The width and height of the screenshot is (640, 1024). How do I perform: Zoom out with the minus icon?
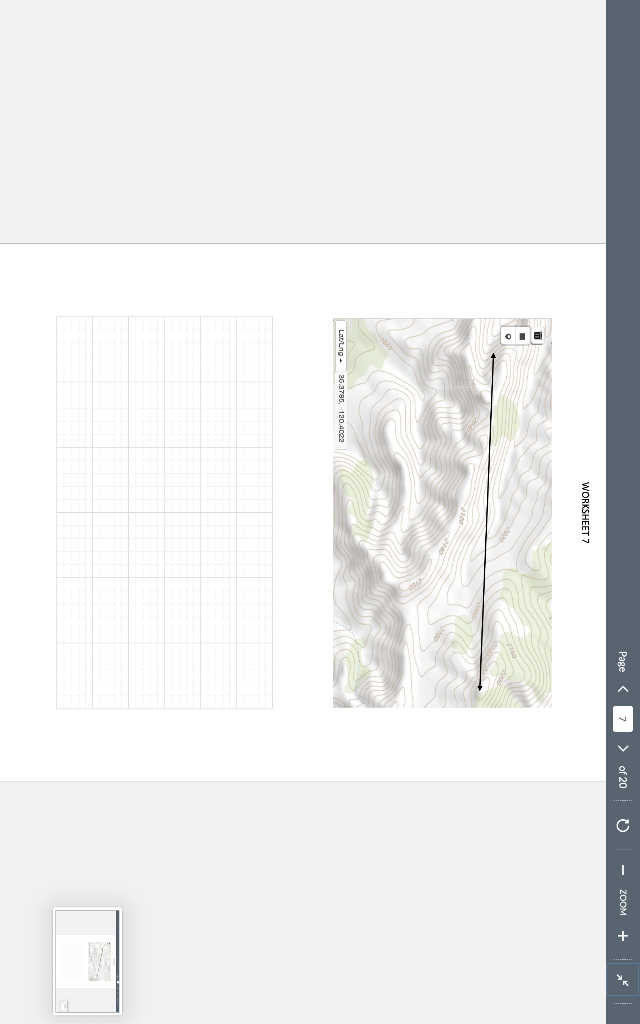(x=623, y=870)
